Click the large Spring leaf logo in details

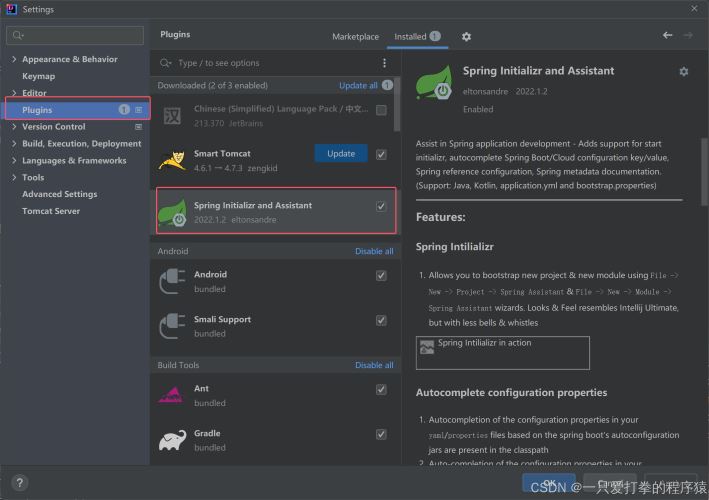434,83
